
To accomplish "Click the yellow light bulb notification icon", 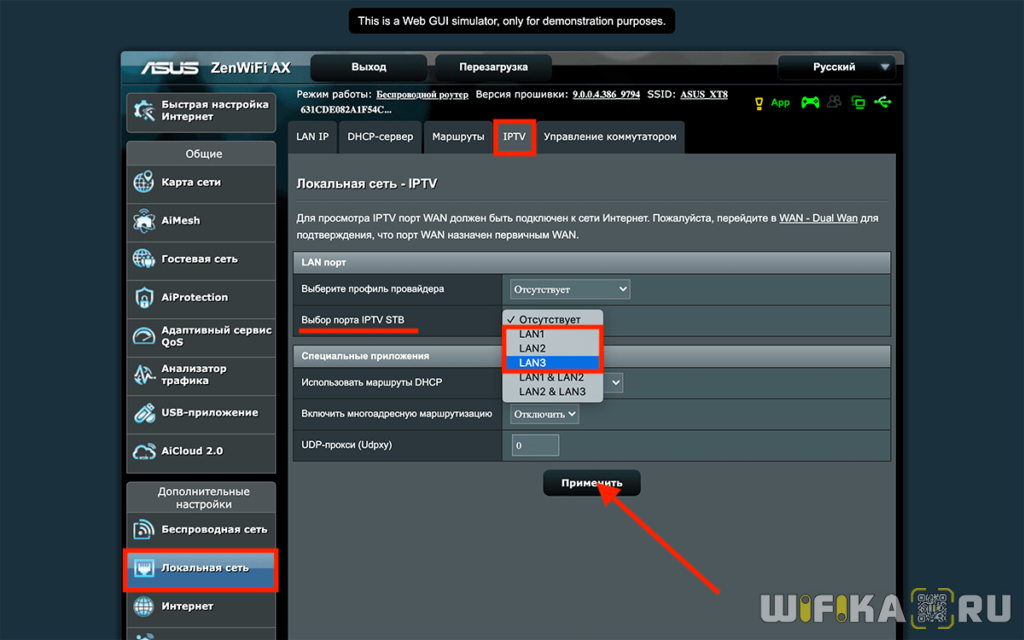I will [759, 102].
